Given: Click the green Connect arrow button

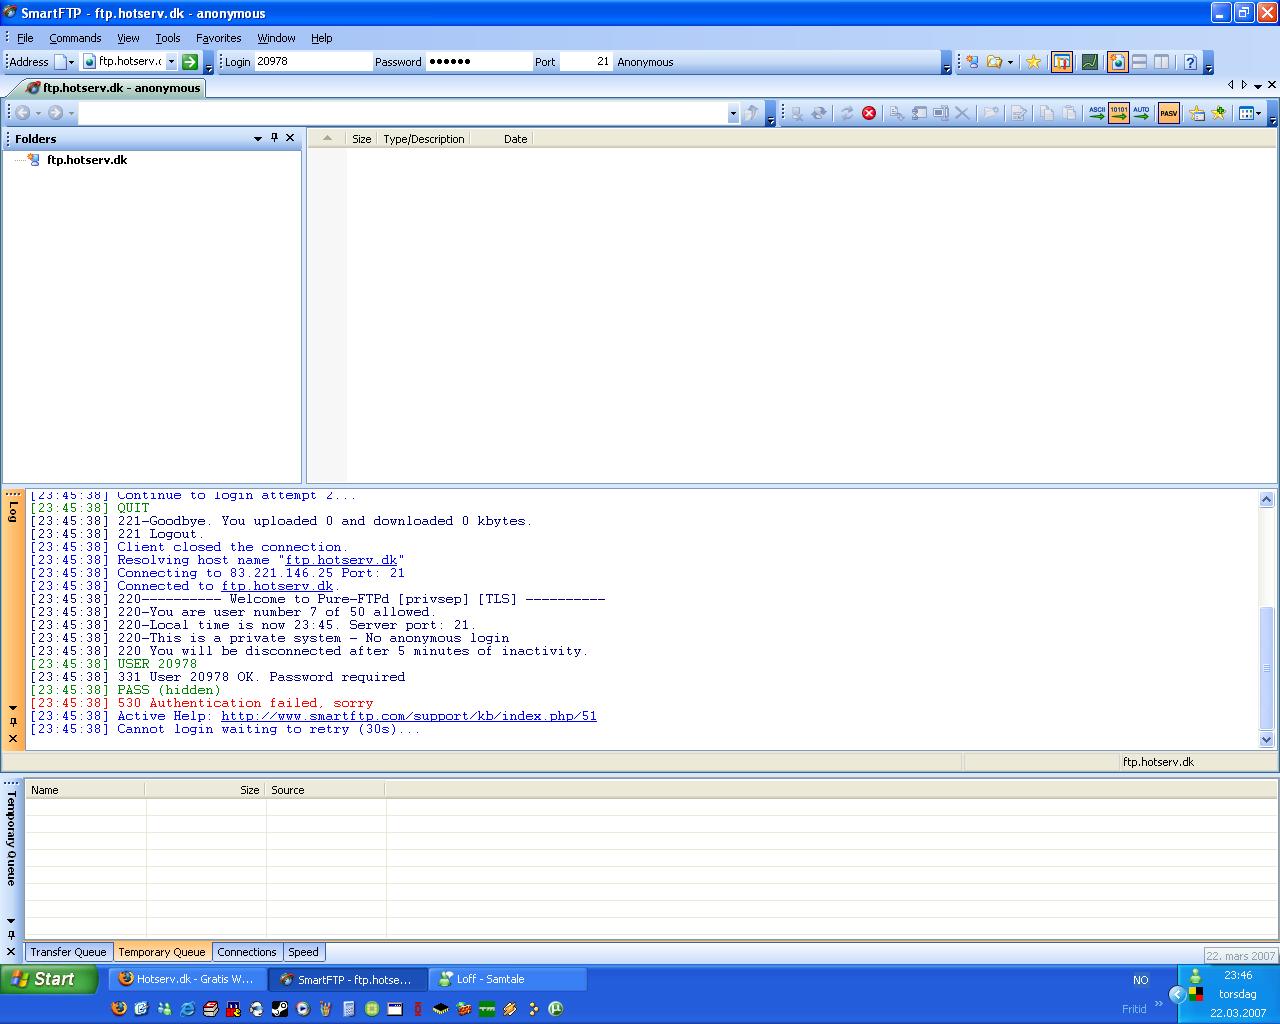Looking at the screenshot, I should tap(190, 62).
